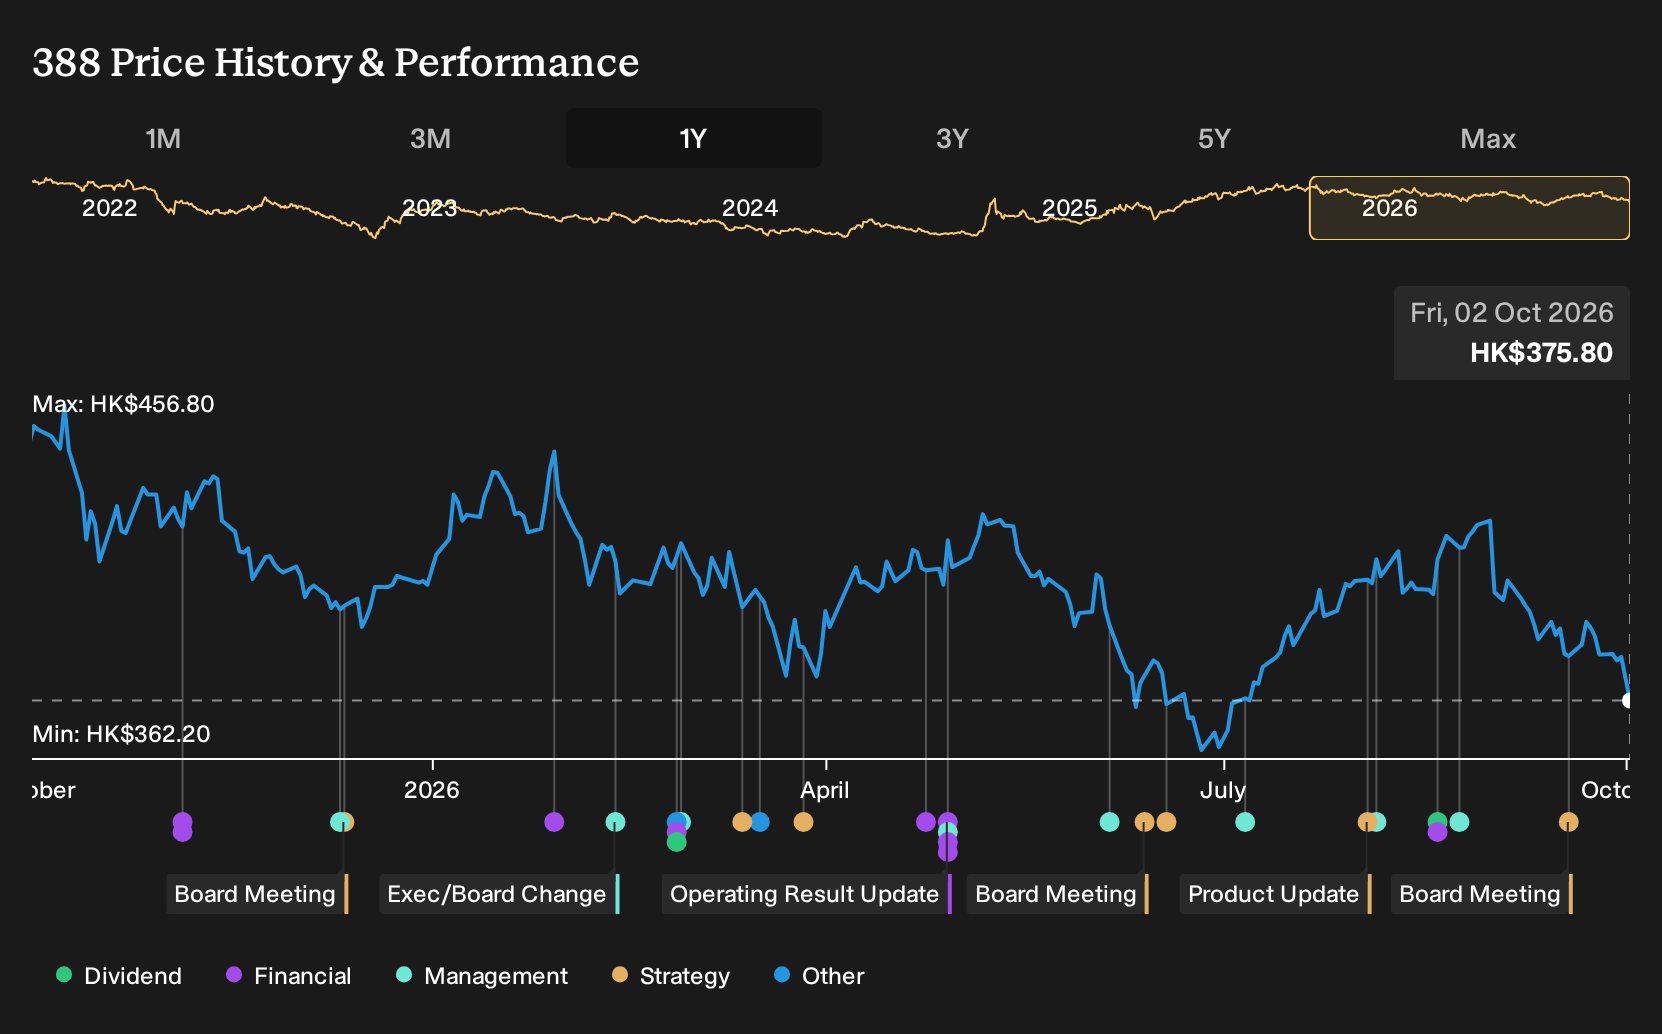Click Board Meeting label beside Exec/Board Change
The height and width of the screenshot is (1034, 1662).
pos(257,894)
